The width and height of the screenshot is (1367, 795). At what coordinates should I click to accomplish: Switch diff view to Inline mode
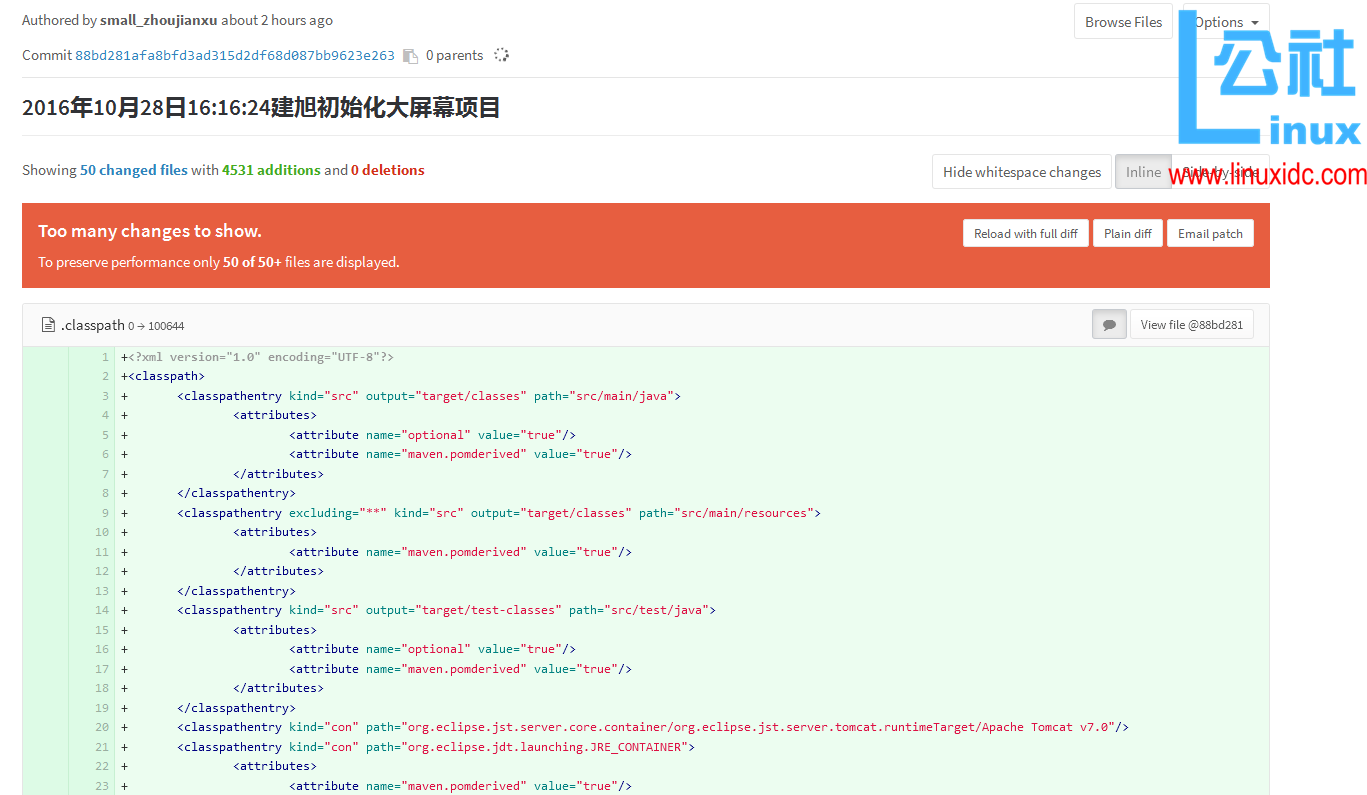pos(1143,172)
